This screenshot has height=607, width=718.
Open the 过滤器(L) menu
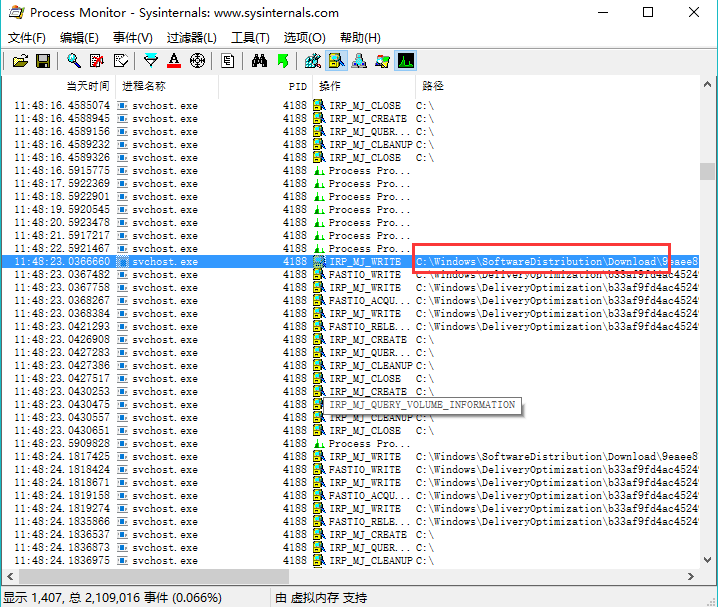click(192, 38)
